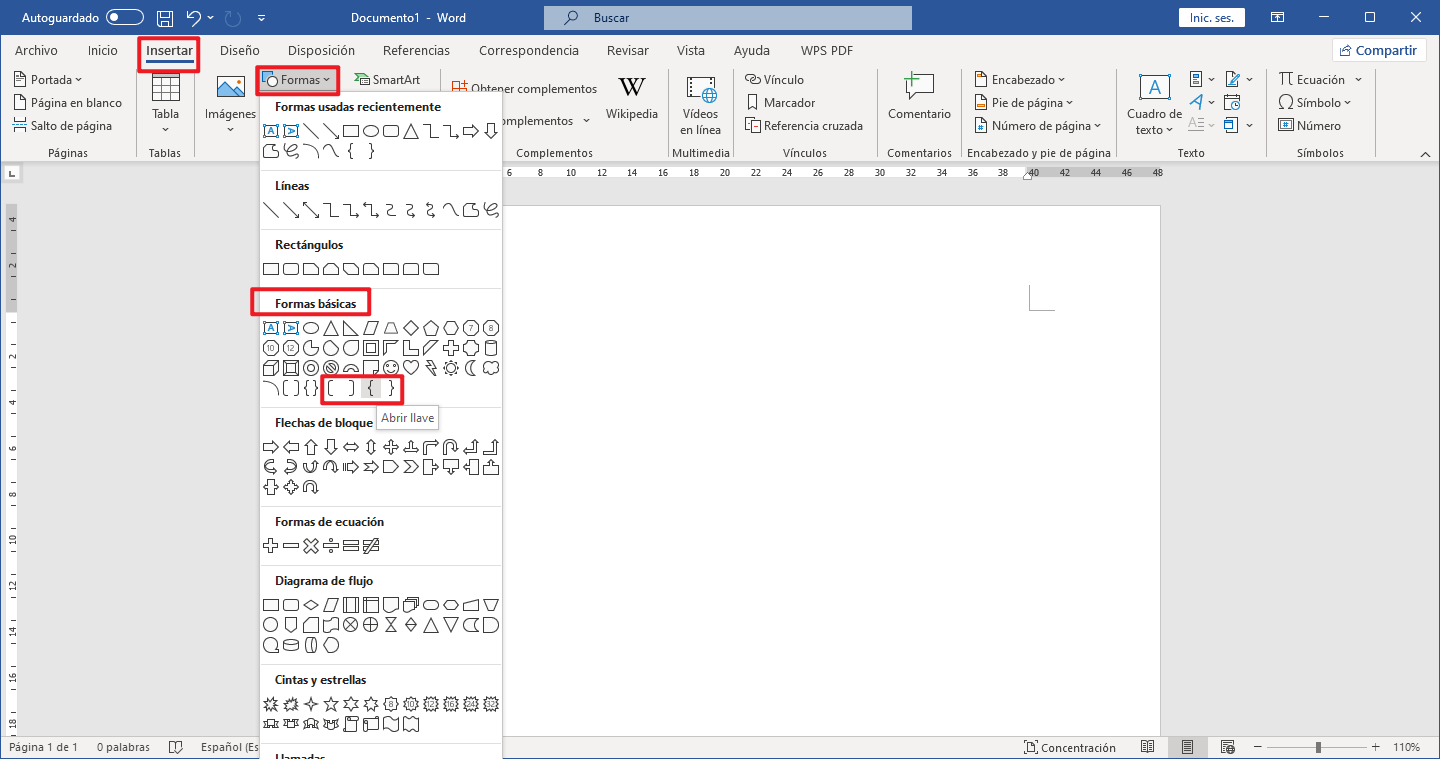The image size is (1440, 759).
Task: Insert the lightning bolt shape
Action: (431, 368)
